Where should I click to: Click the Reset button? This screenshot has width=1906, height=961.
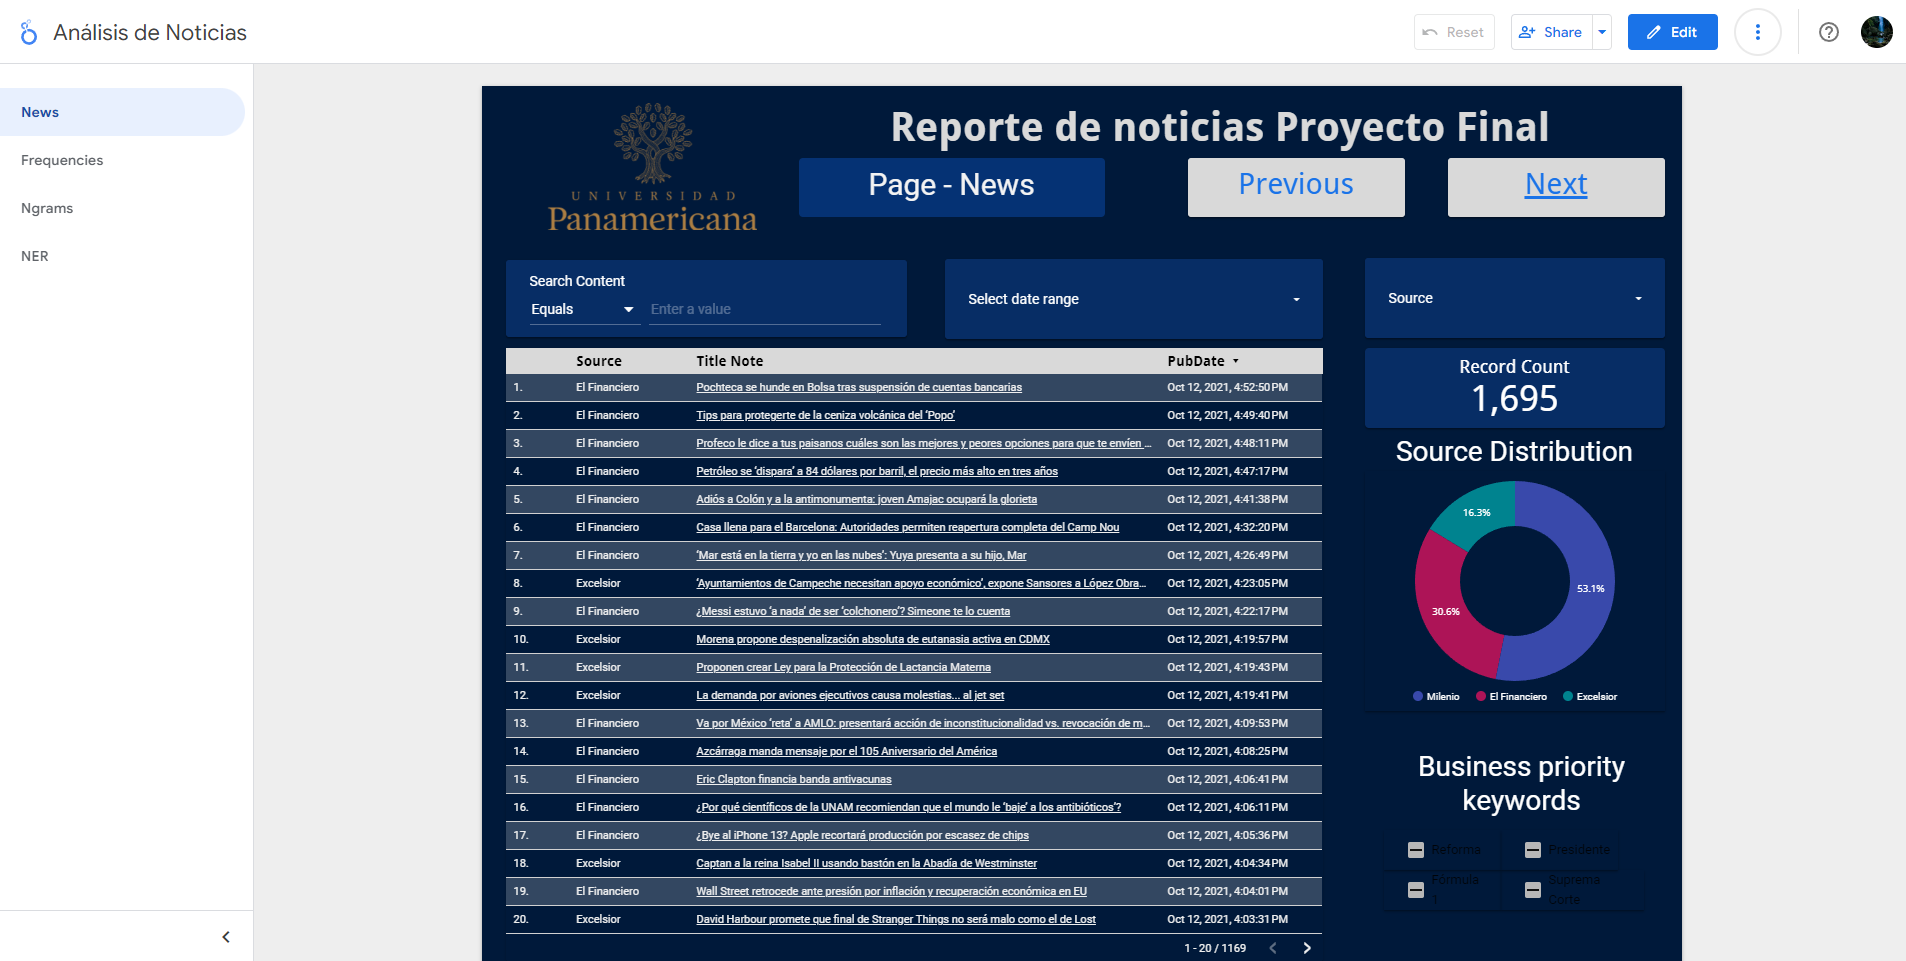pos(1454,32)
